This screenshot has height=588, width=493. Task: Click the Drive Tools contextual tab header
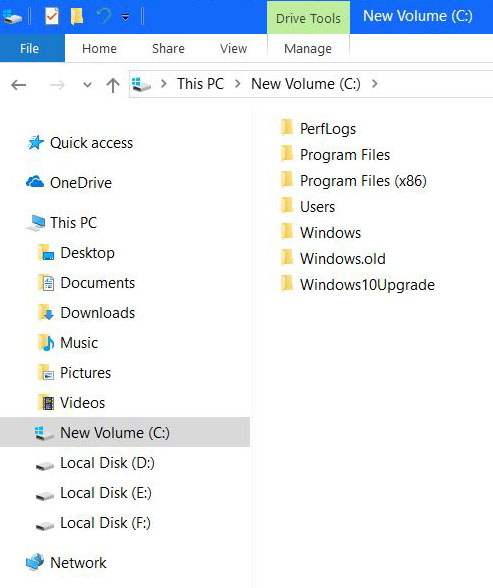click(x=308, y=18)
